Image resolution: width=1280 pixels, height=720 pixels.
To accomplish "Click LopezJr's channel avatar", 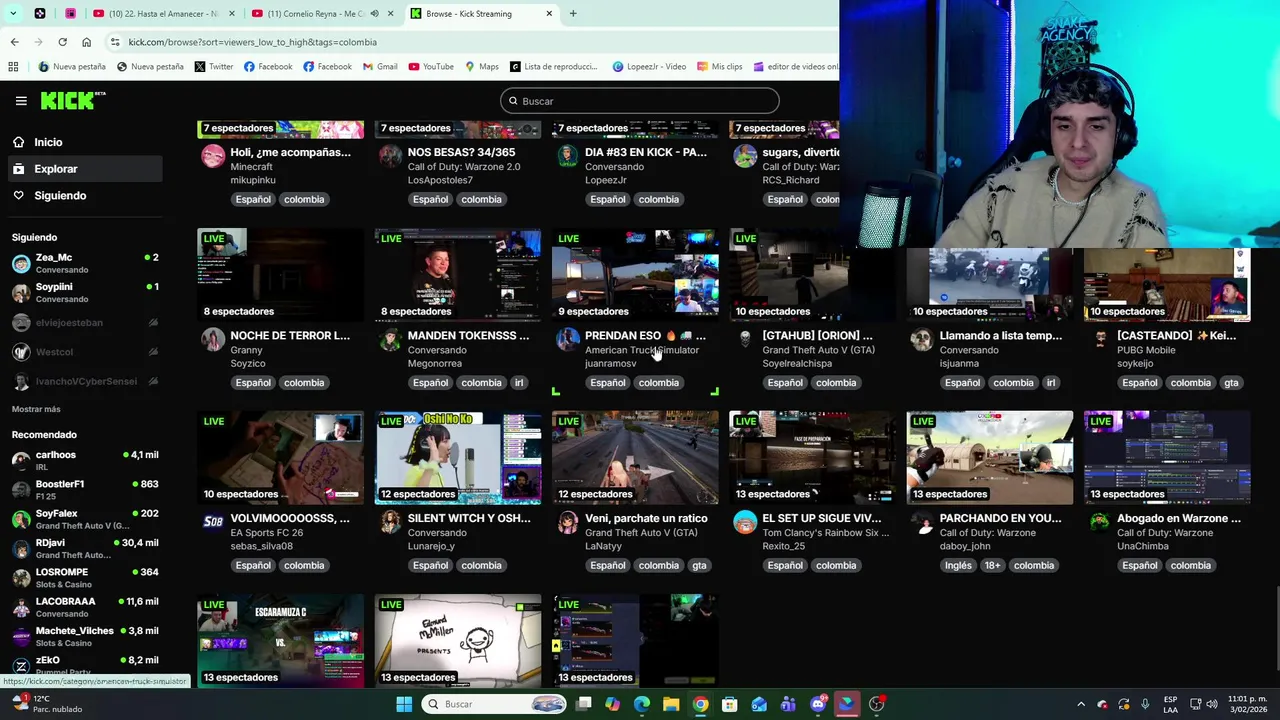I will pyautogui.click(x=568, y=156).
